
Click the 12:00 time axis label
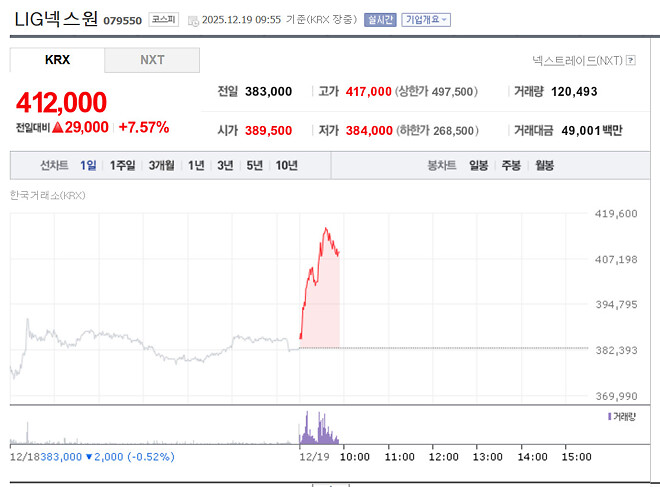(x=444, y=457)
